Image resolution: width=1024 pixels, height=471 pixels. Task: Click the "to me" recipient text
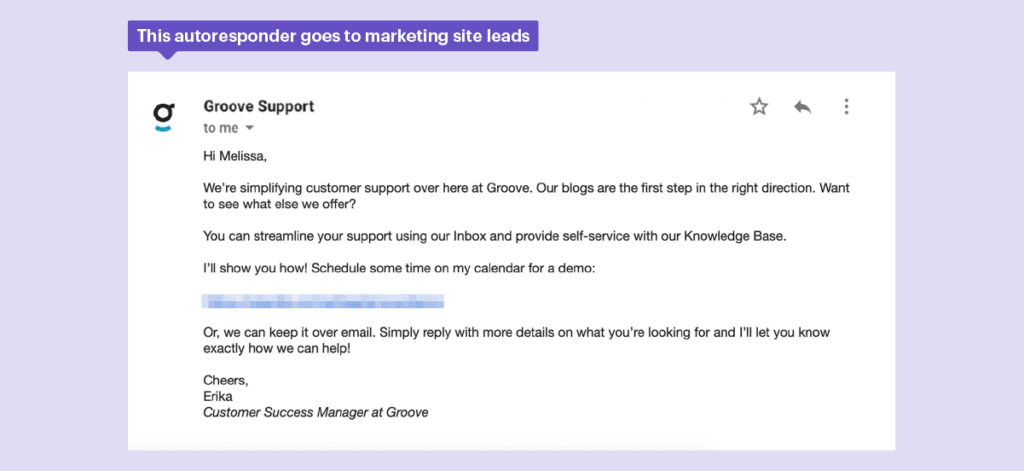click(220, 128)
